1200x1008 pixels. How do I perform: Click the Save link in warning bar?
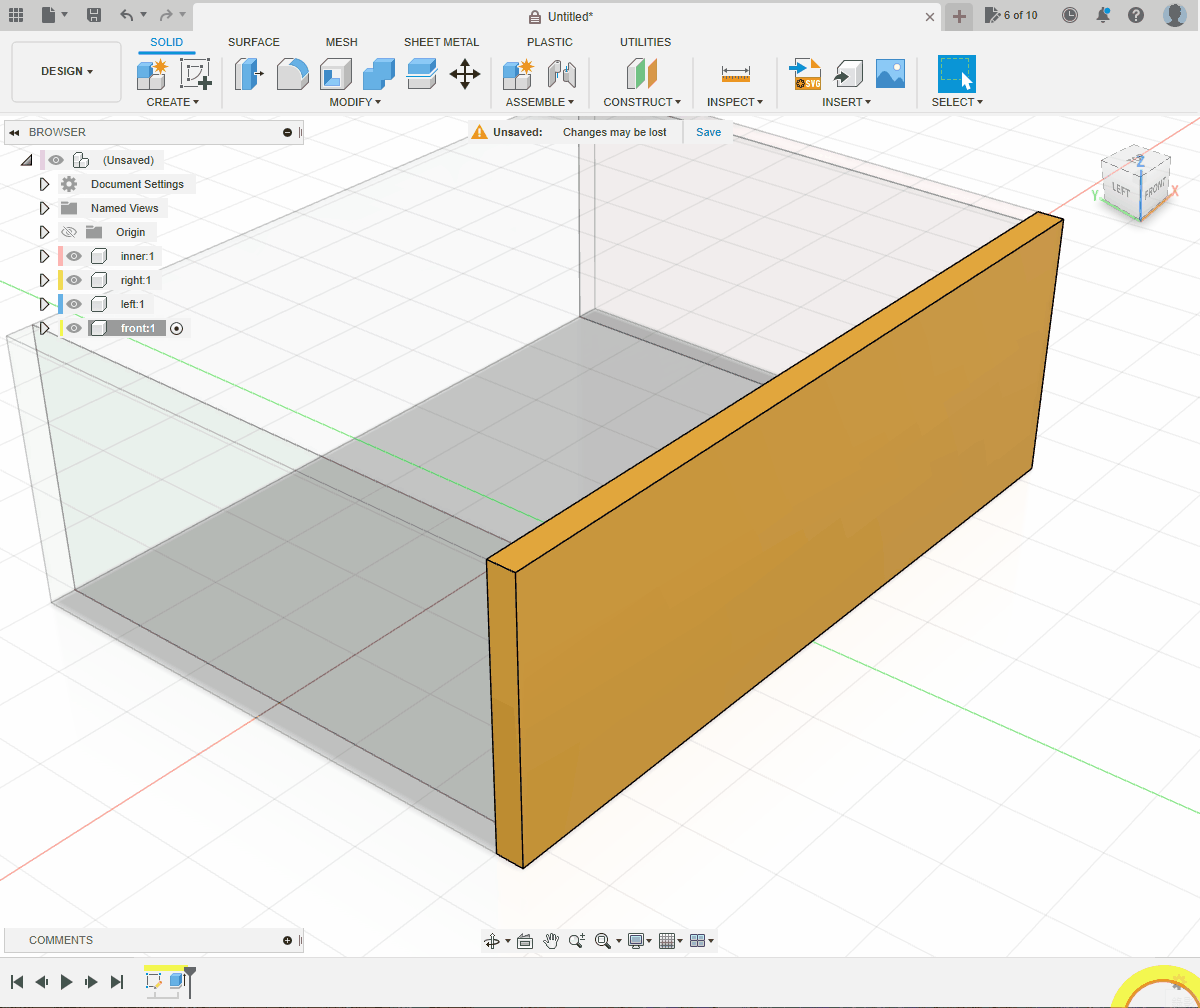708,132
